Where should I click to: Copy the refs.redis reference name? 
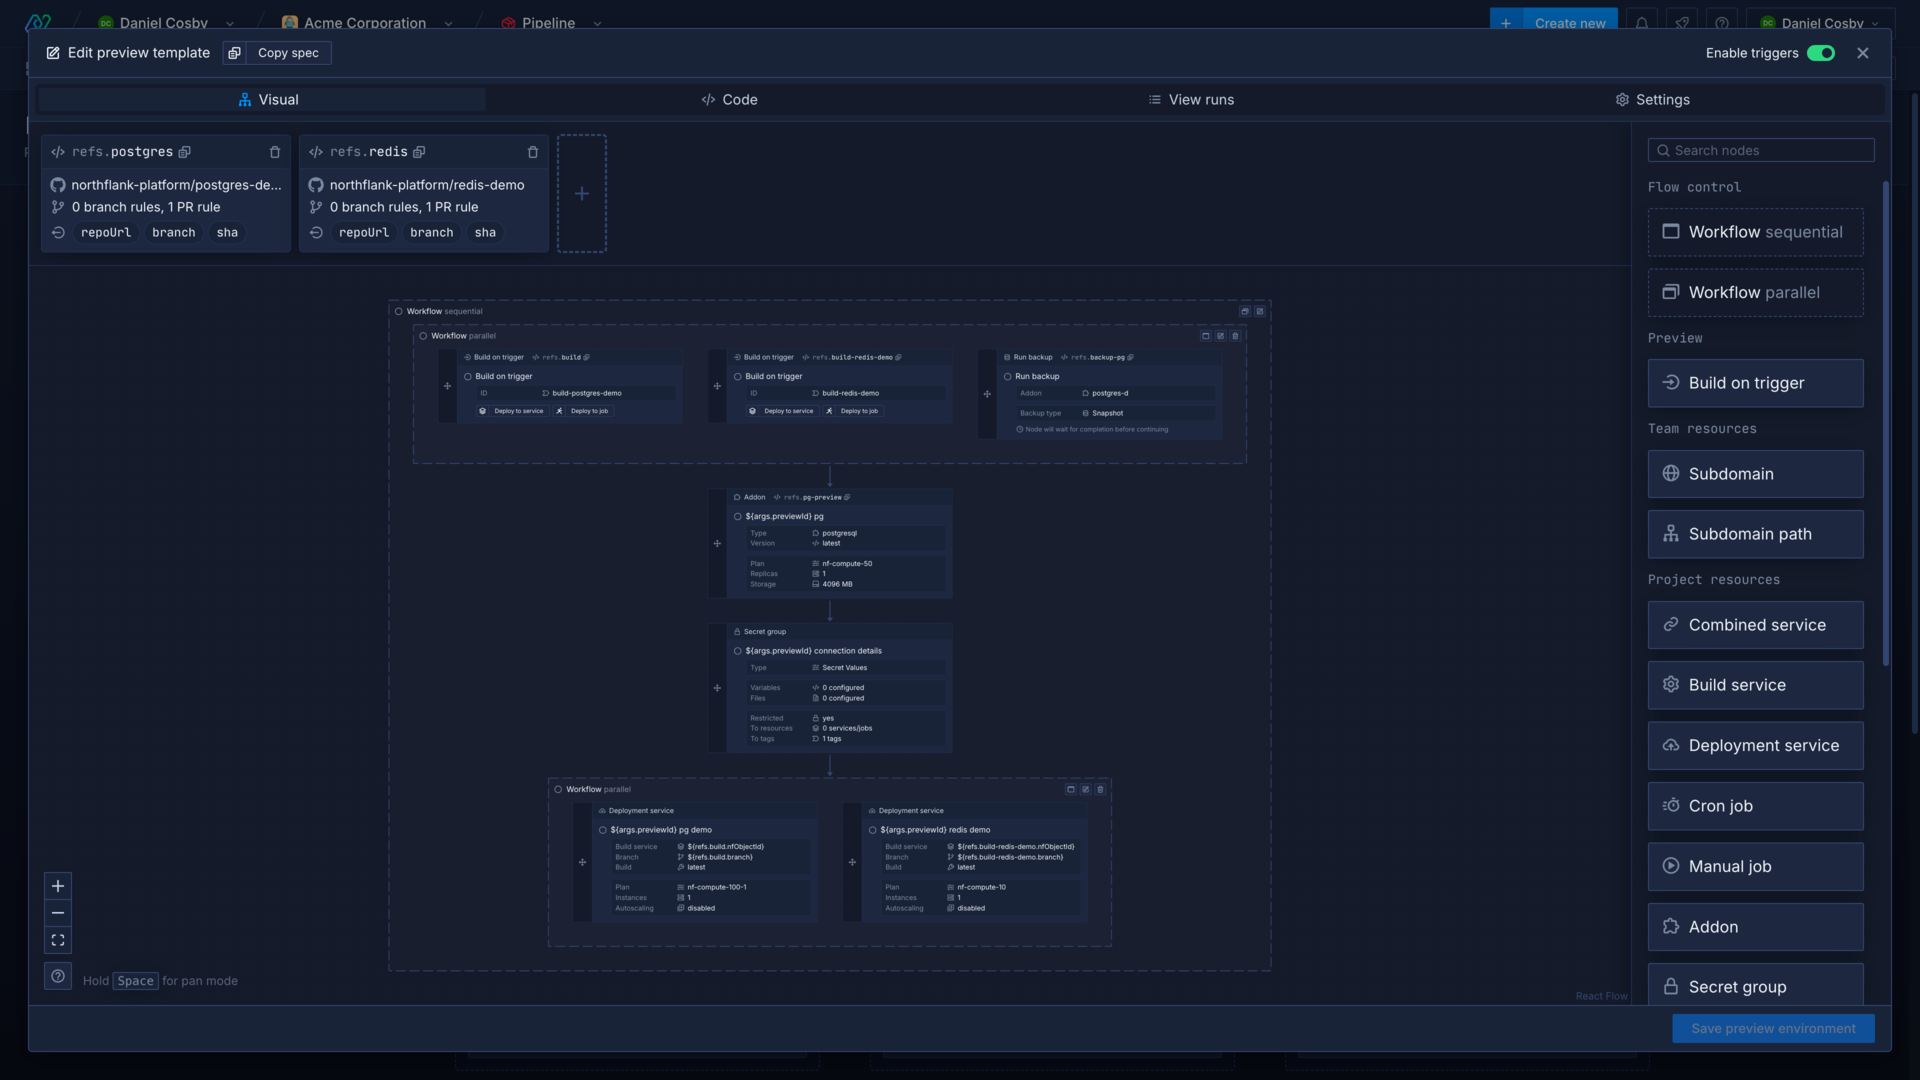[419, 152]
